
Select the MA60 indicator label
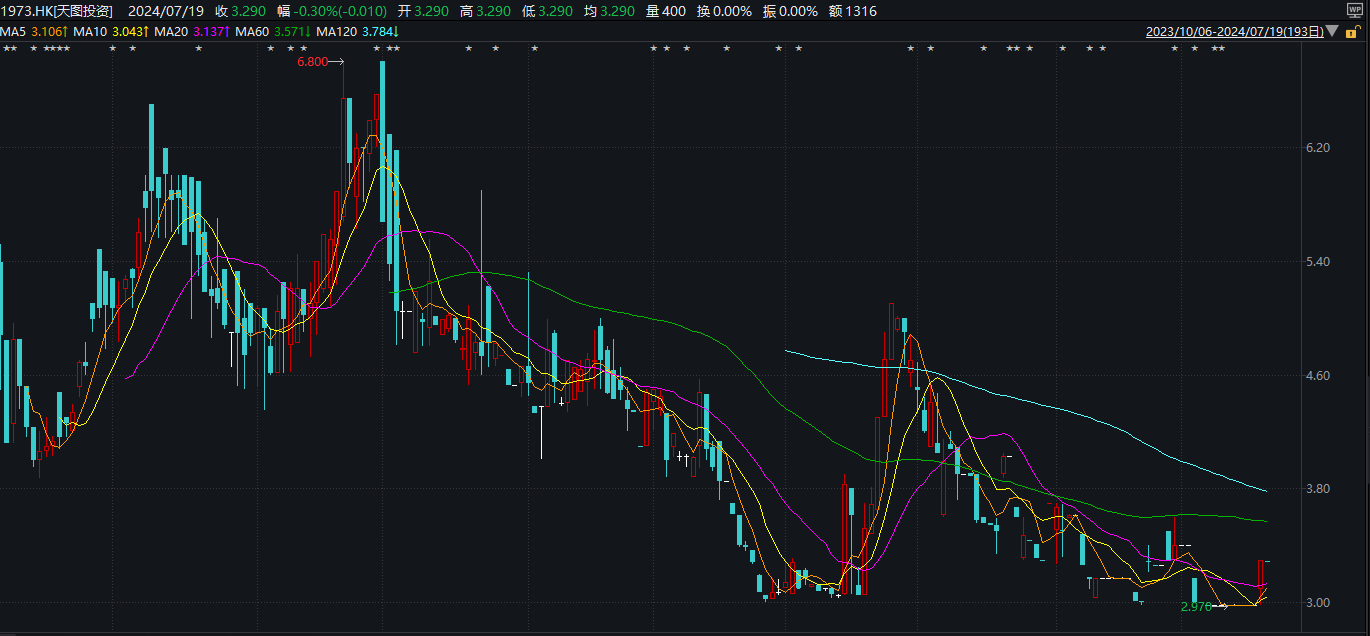click(x=252, y=31)
